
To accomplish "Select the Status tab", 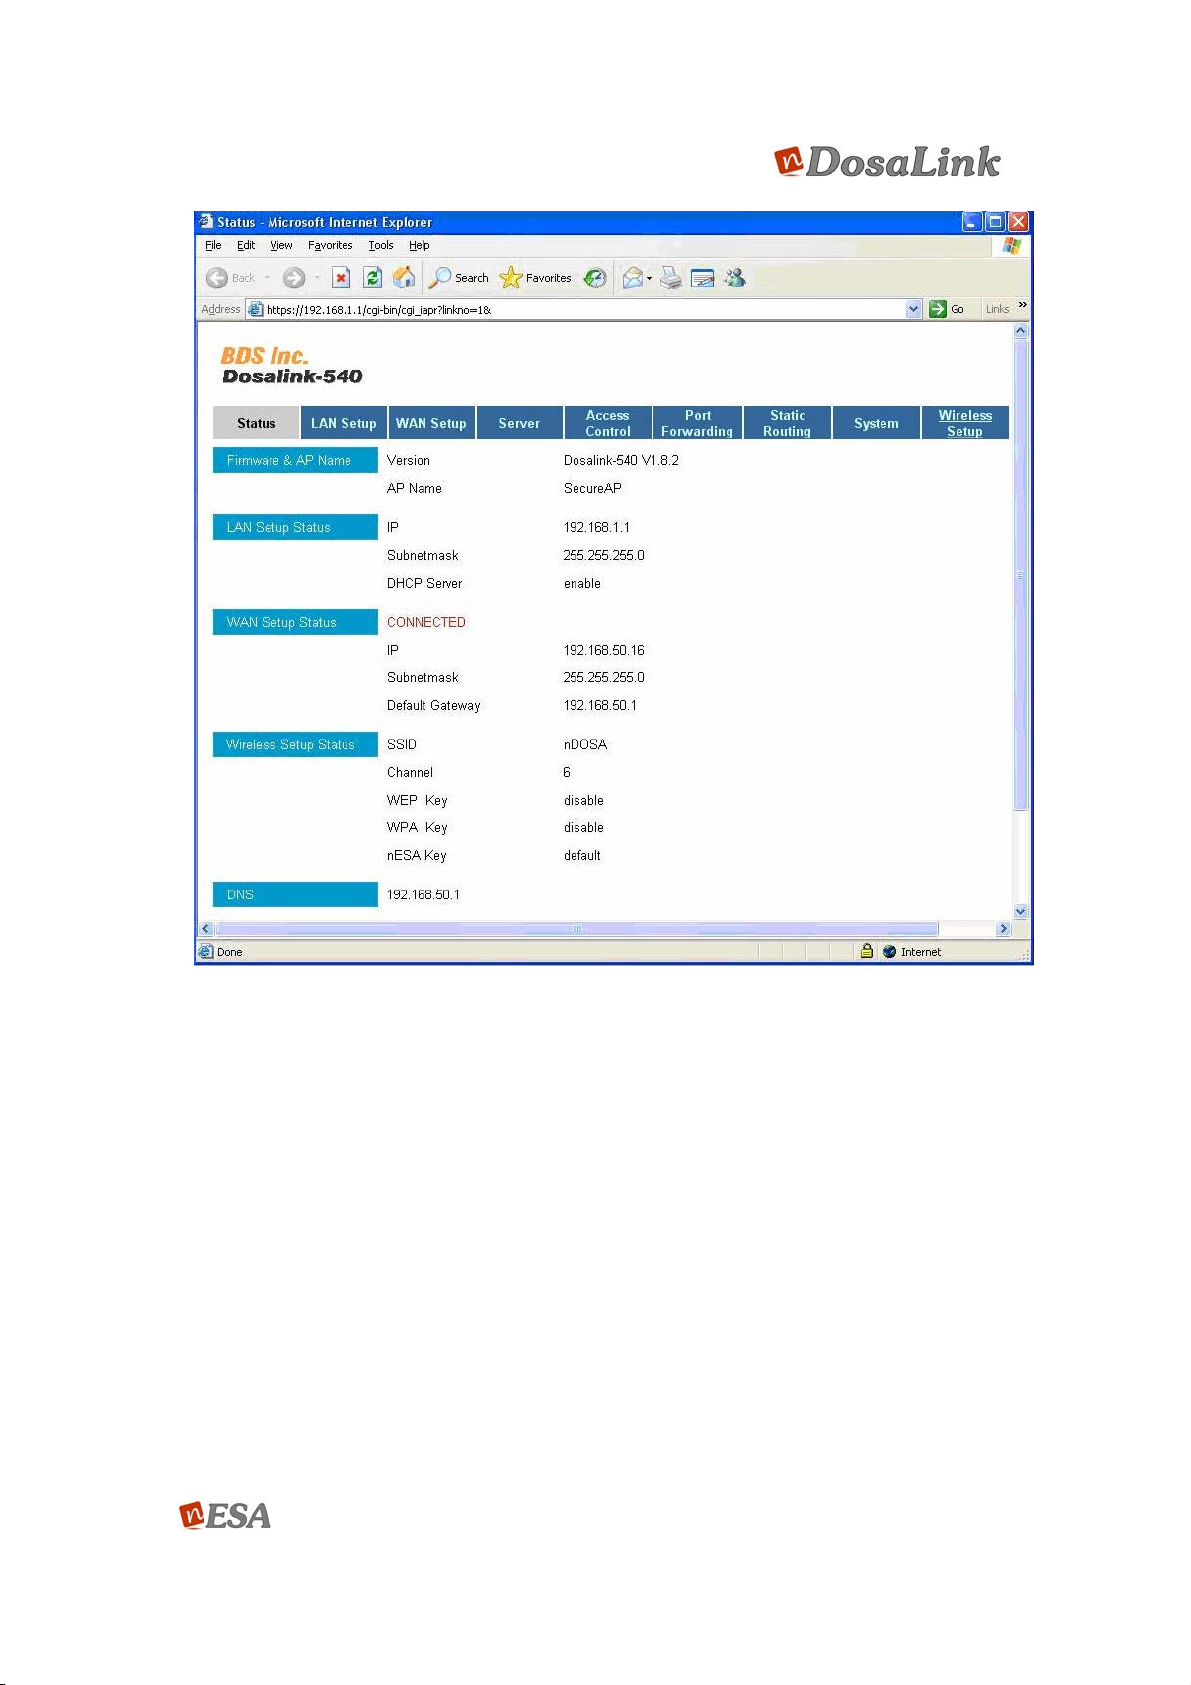I will (x=256, y=423).
